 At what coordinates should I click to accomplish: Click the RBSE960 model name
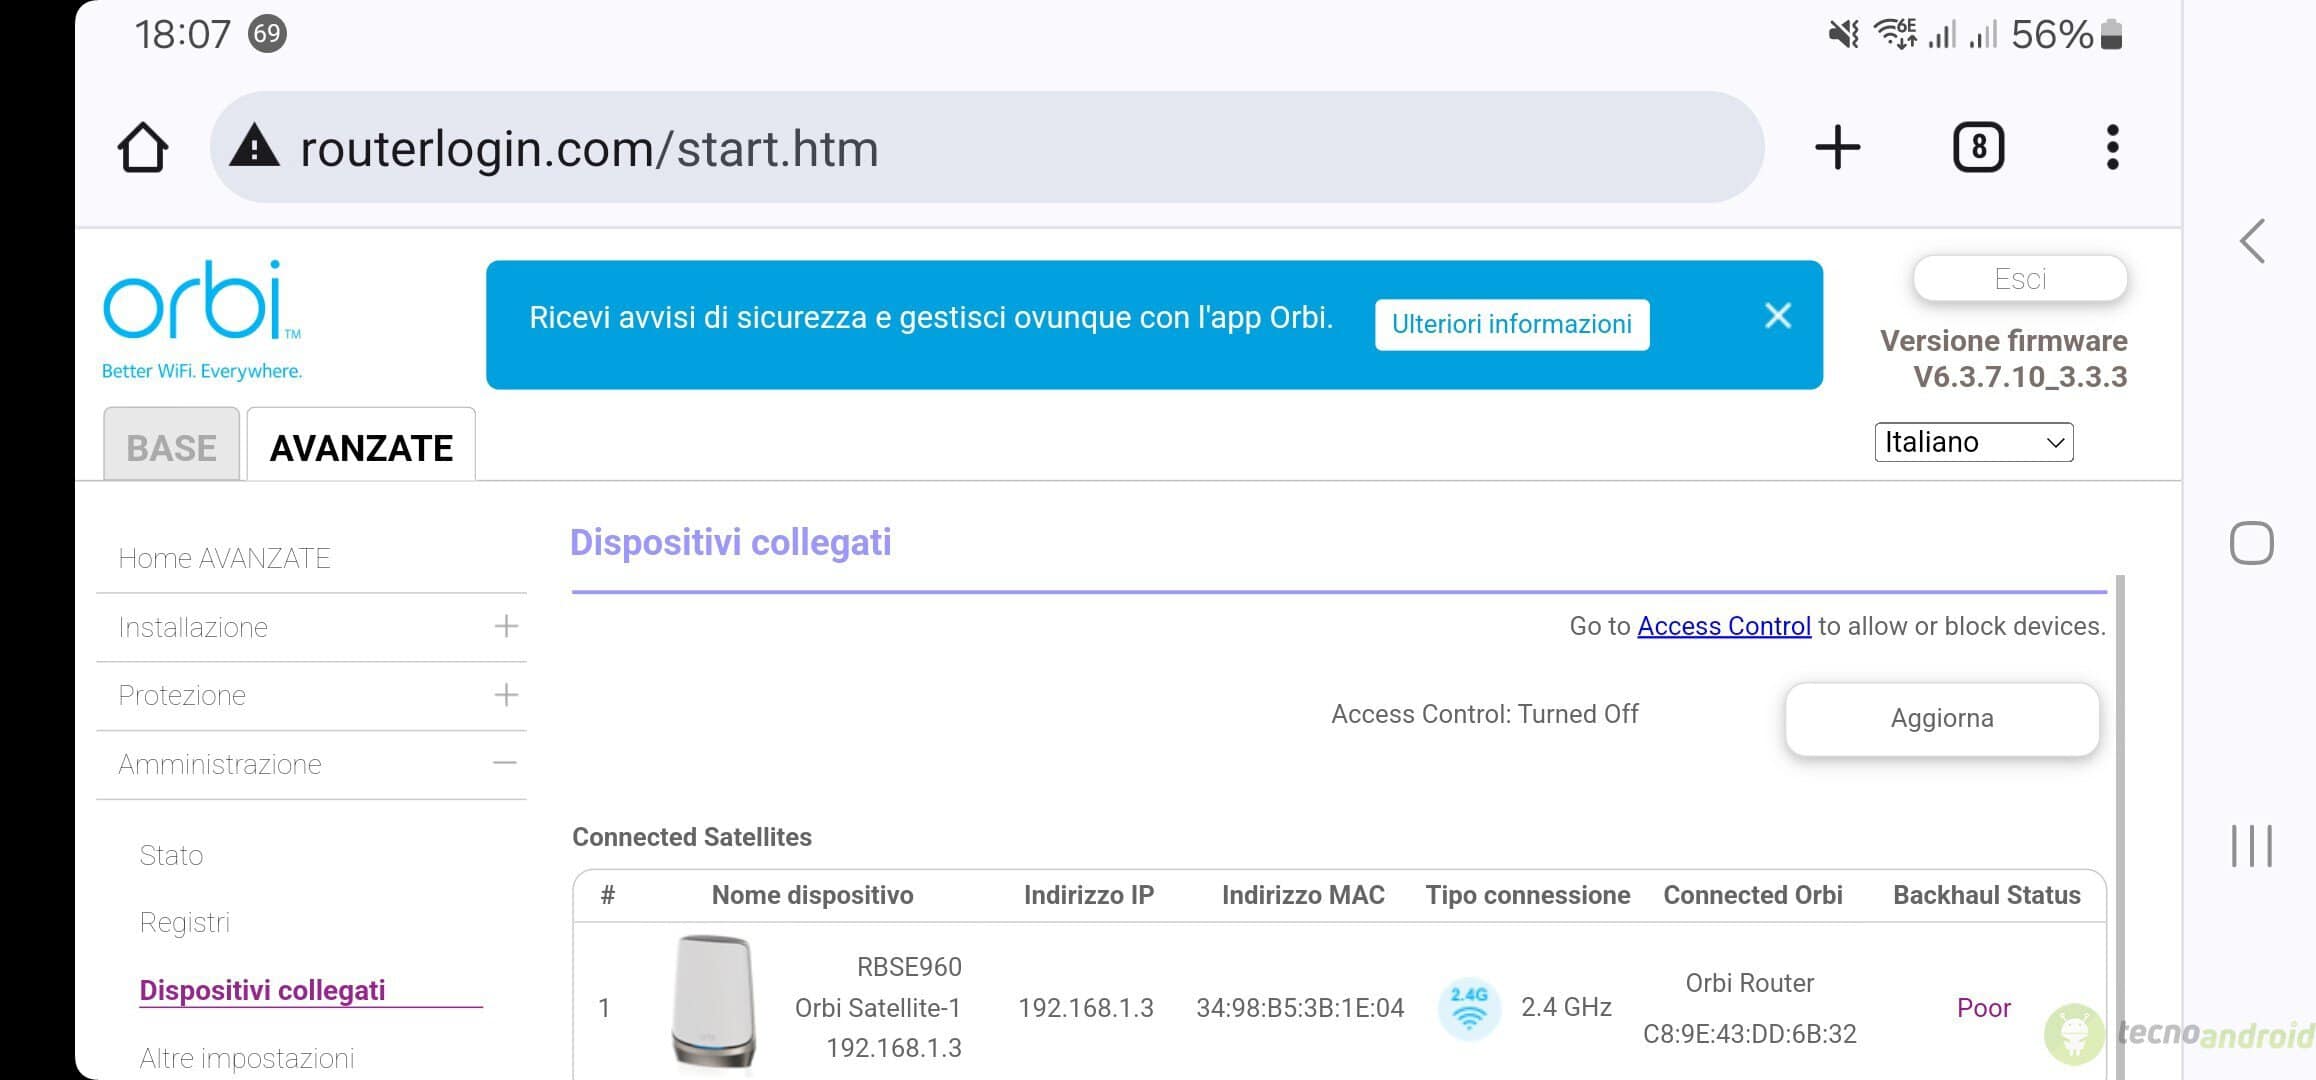[x=909, y=967]
